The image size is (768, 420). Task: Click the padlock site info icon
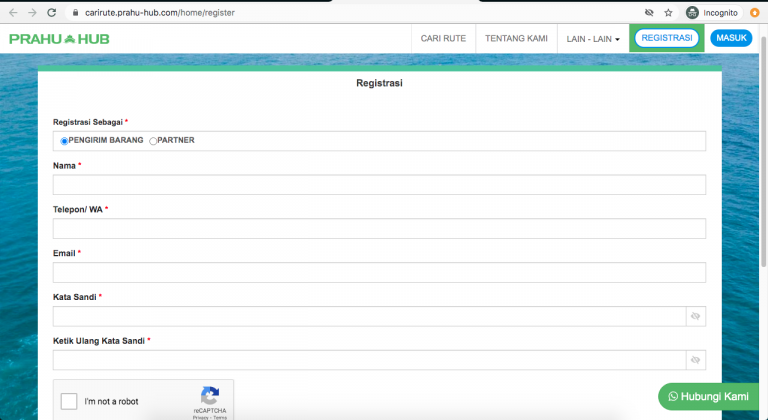tap(76, 13)
